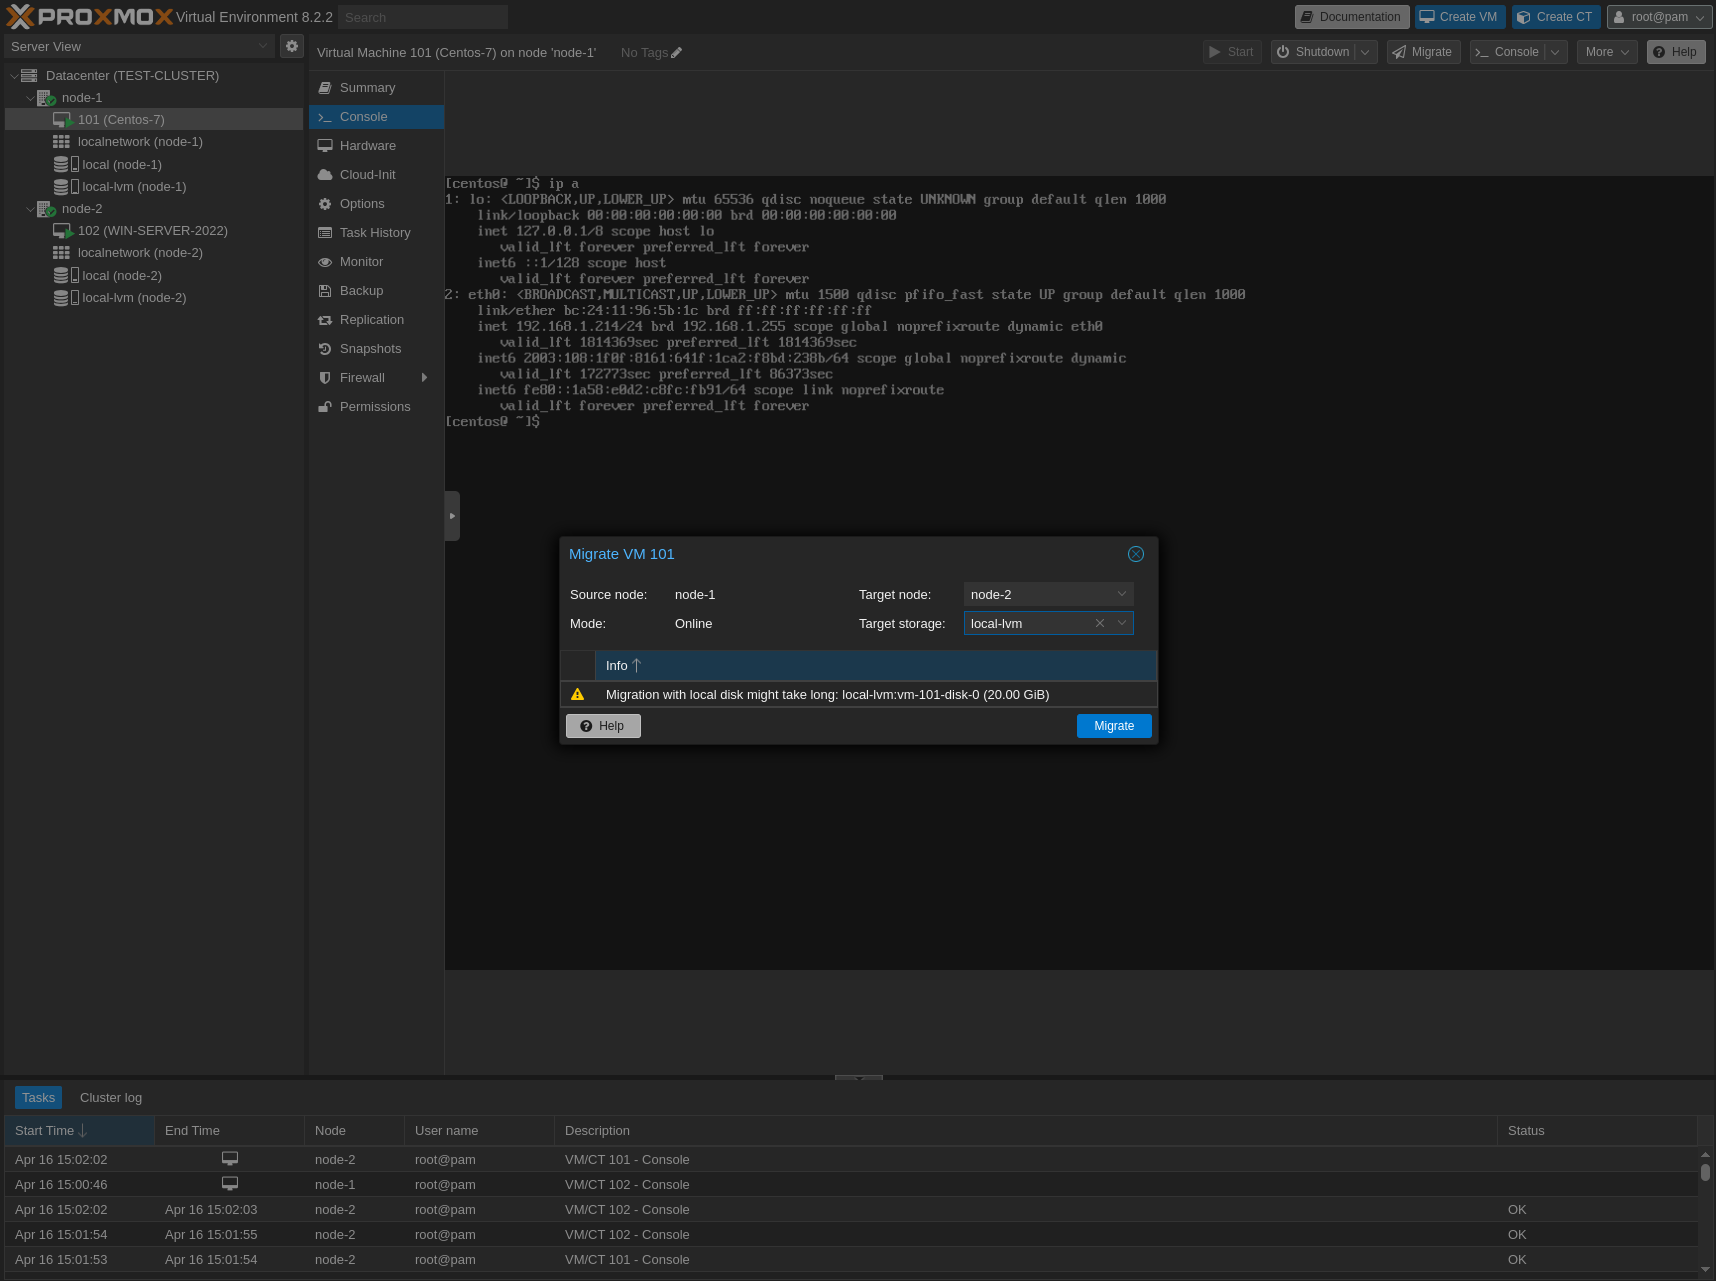
Task: Open the Task History panel
Action: click(x=375, y=232)
